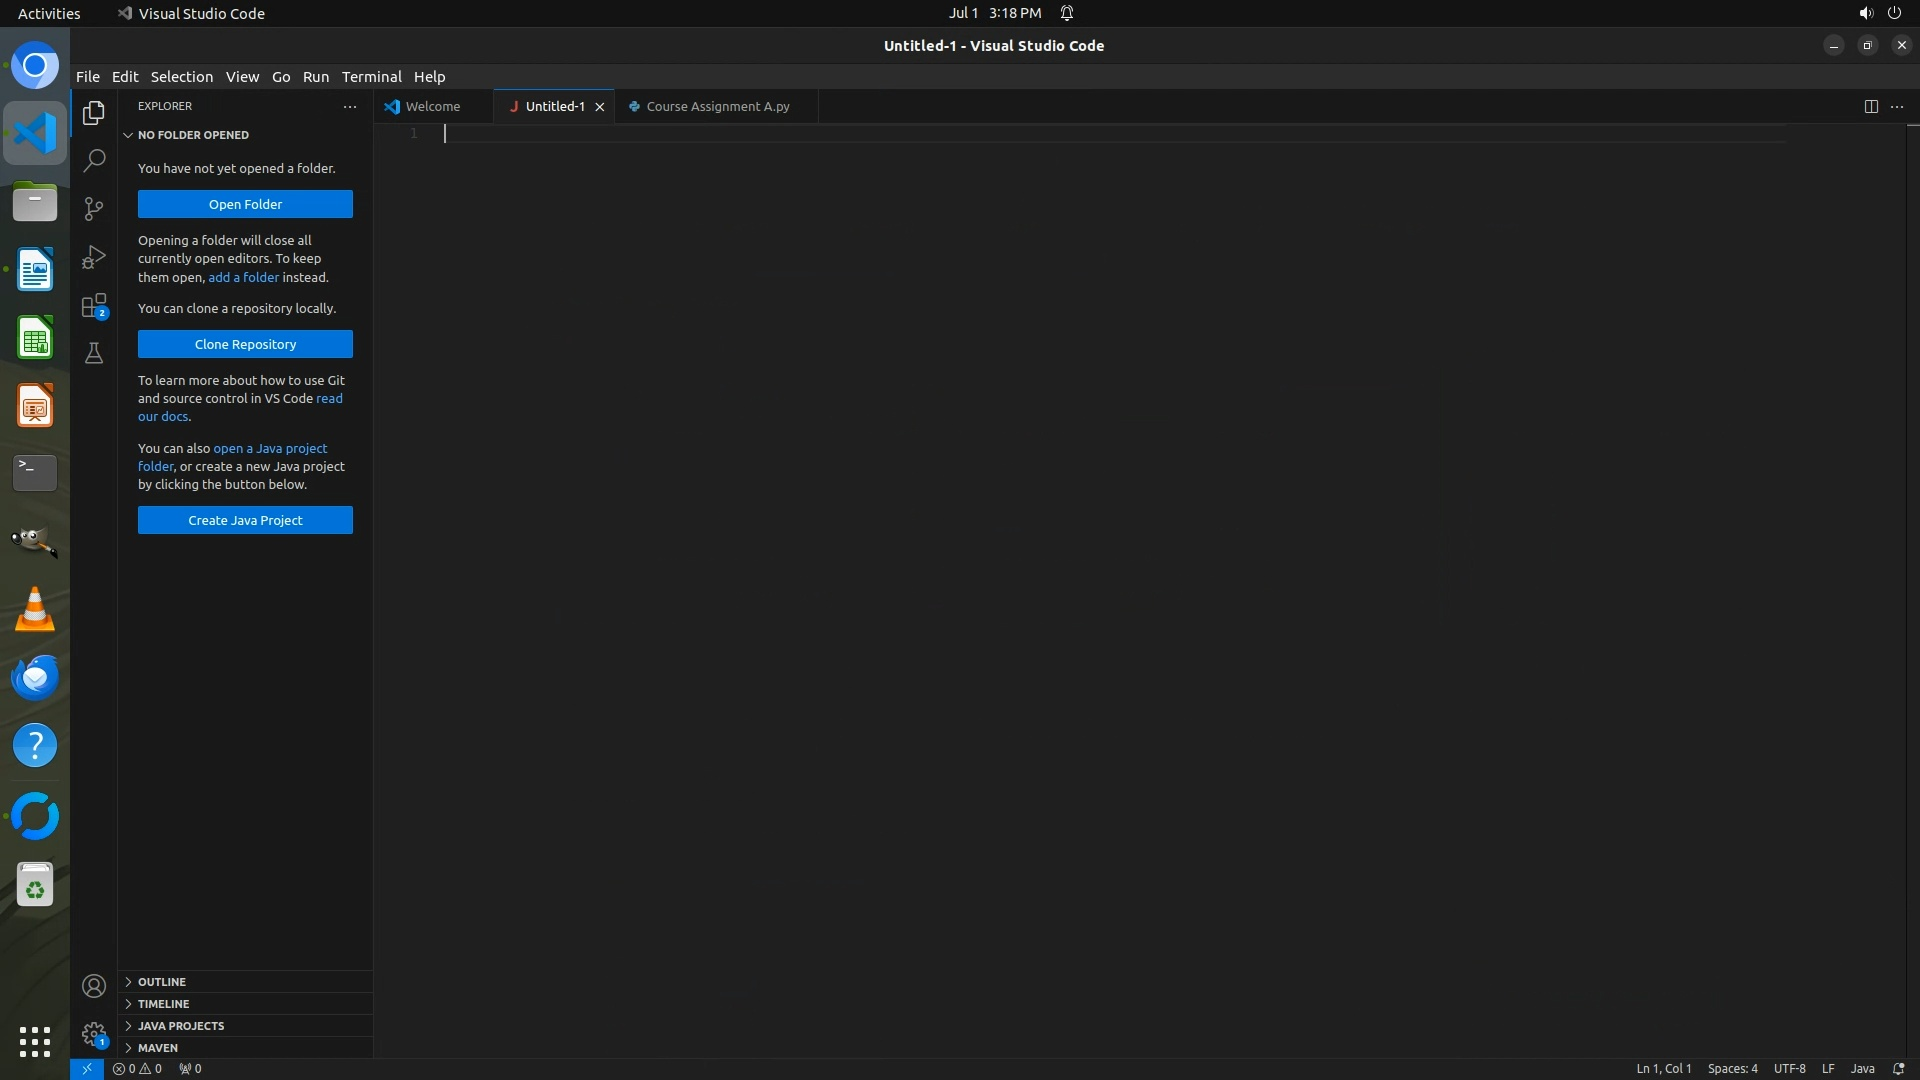Open the Extensions view icon
This screenshot has height=1080, width=1920.
[x=94, y=305]
